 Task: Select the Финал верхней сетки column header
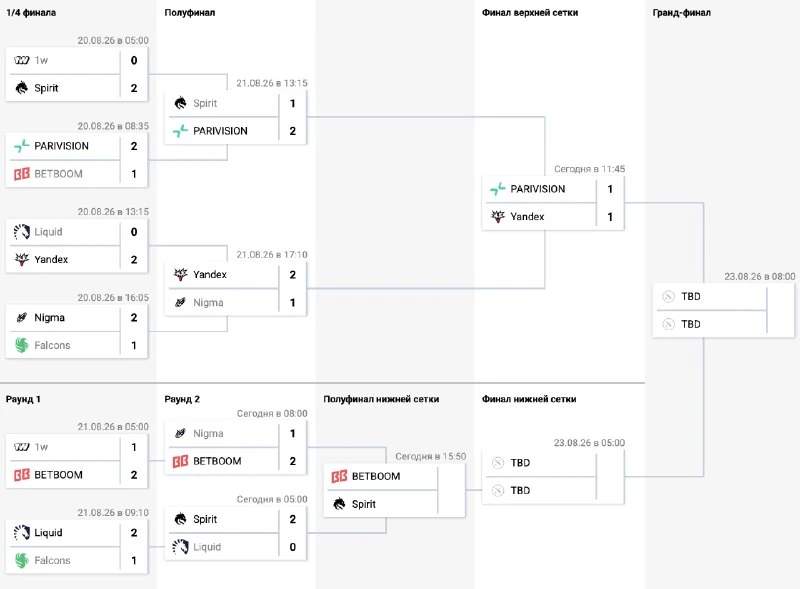(x=530, y=13)
